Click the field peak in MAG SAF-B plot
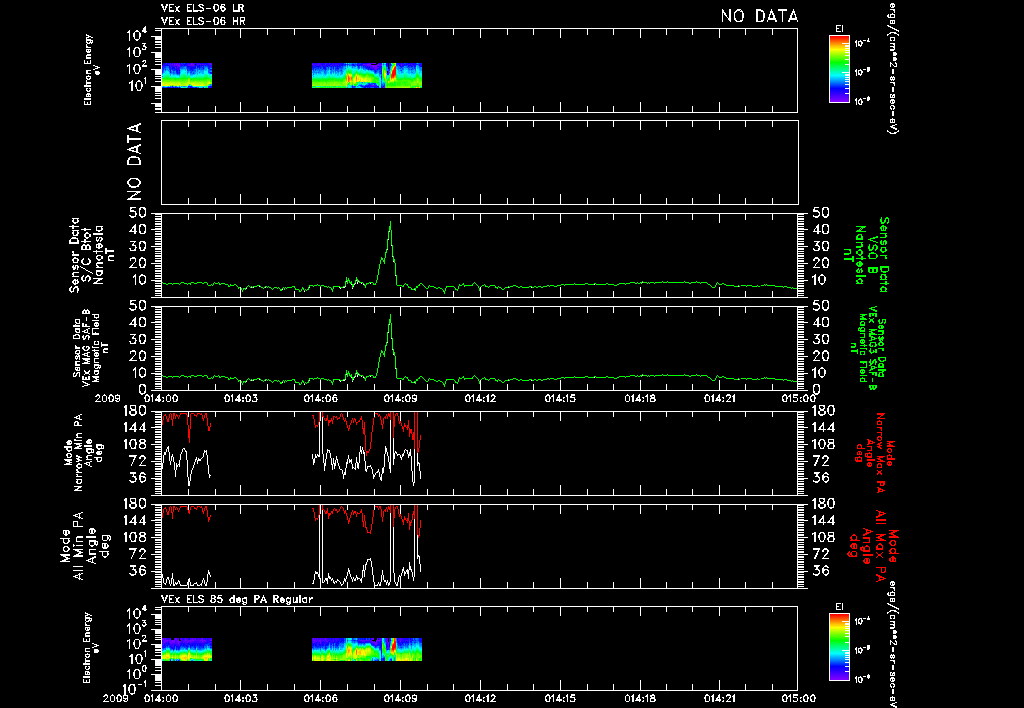The width and height of the screenshot is (1024, 708). point(391,315)
